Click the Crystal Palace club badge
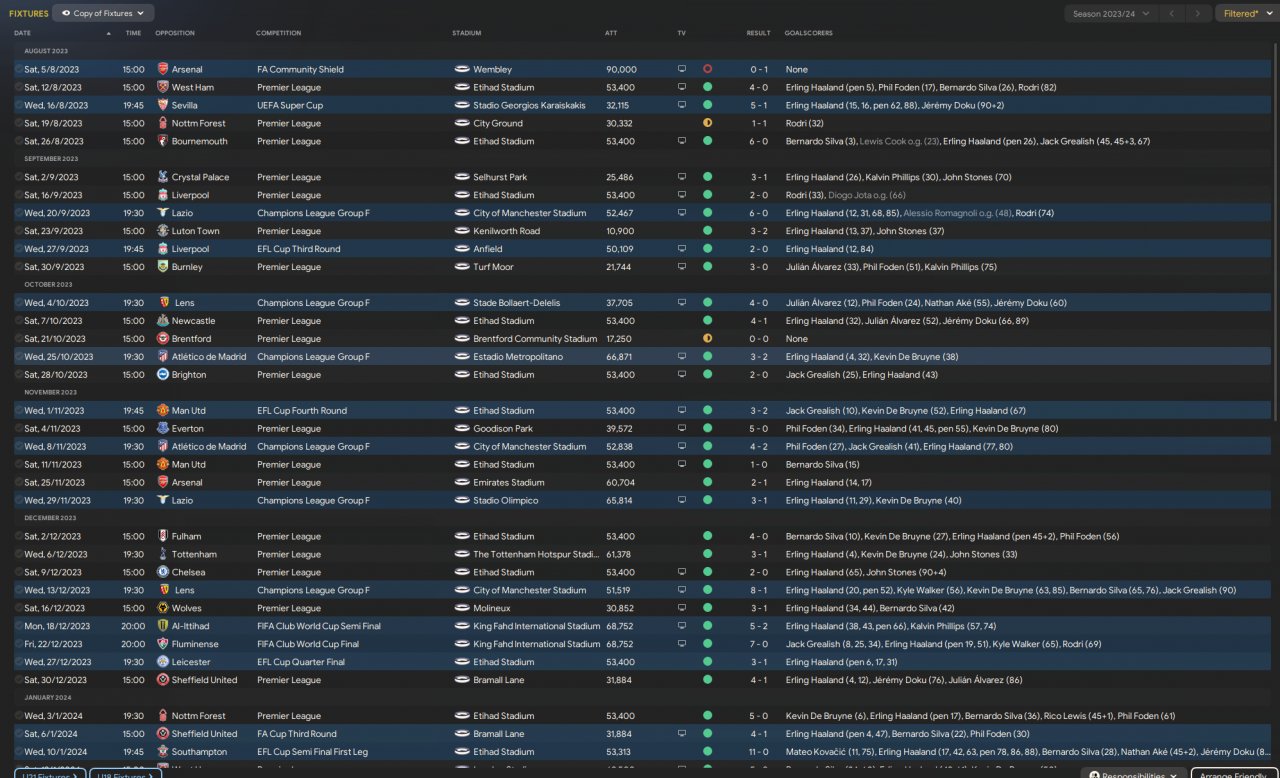Image resolution: width=1280 pixels, height=778 pixels. (163, 177)
